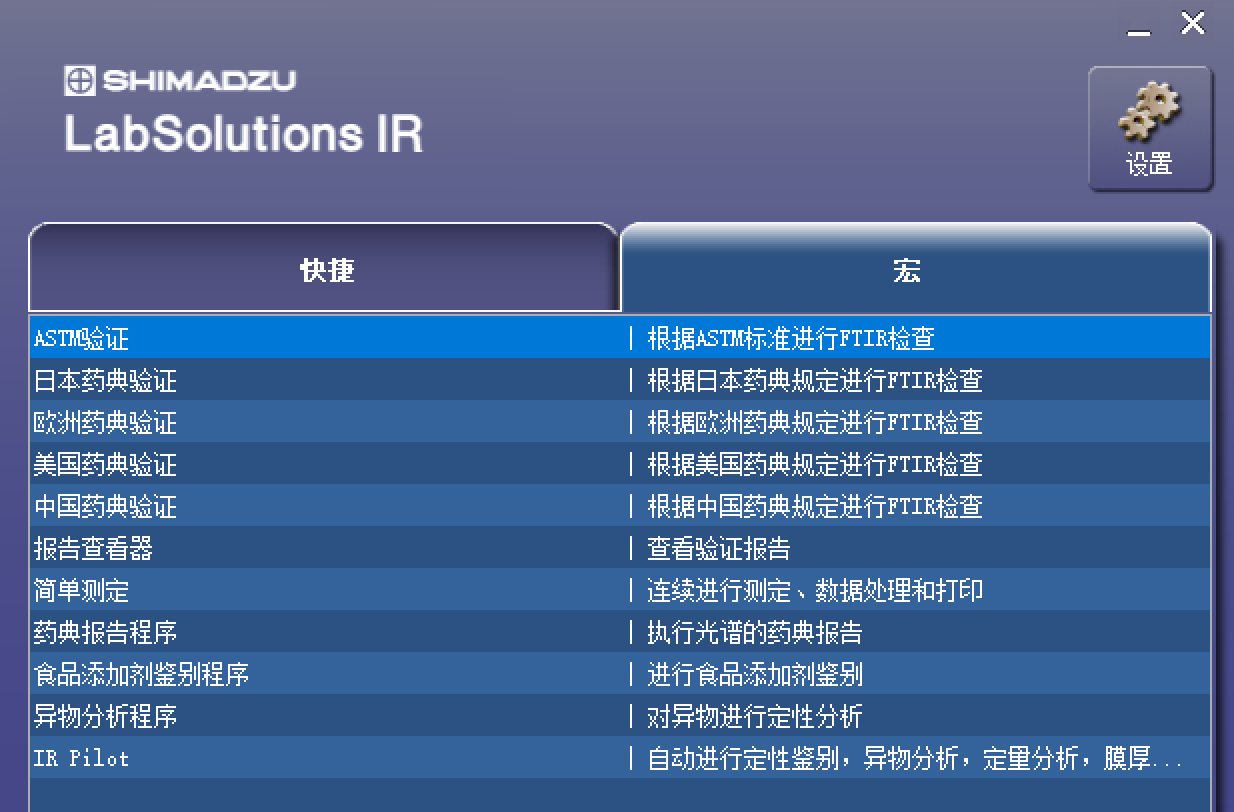Switch to the 快捷 tab

[x=325, y=268]
